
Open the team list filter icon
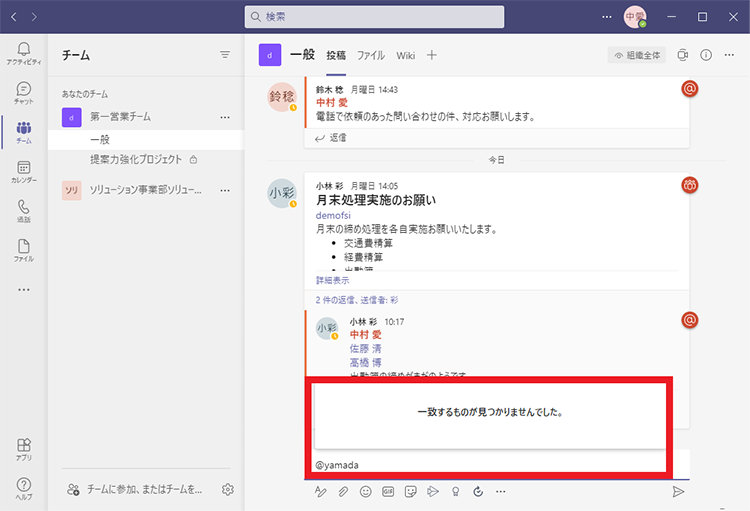pos(225,55)
